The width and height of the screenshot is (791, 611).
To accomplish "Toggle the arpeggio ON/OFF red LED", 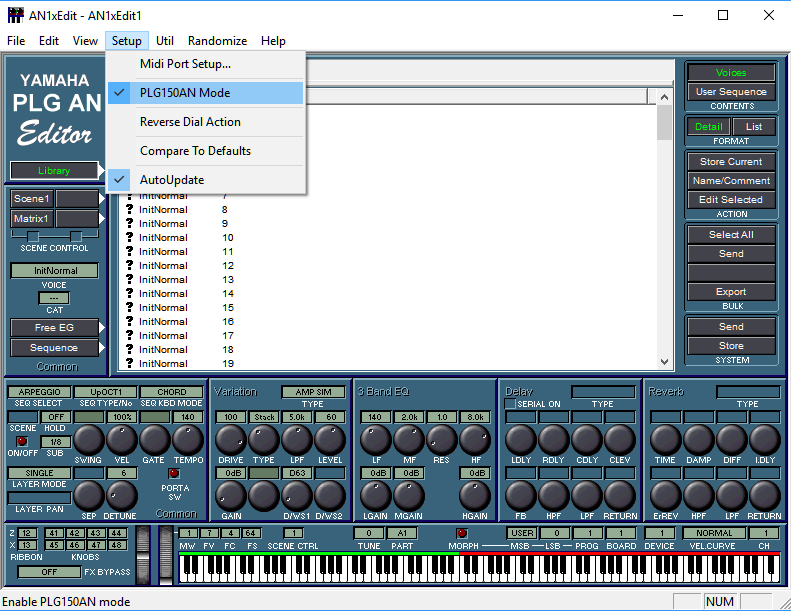I will point(22,440).
